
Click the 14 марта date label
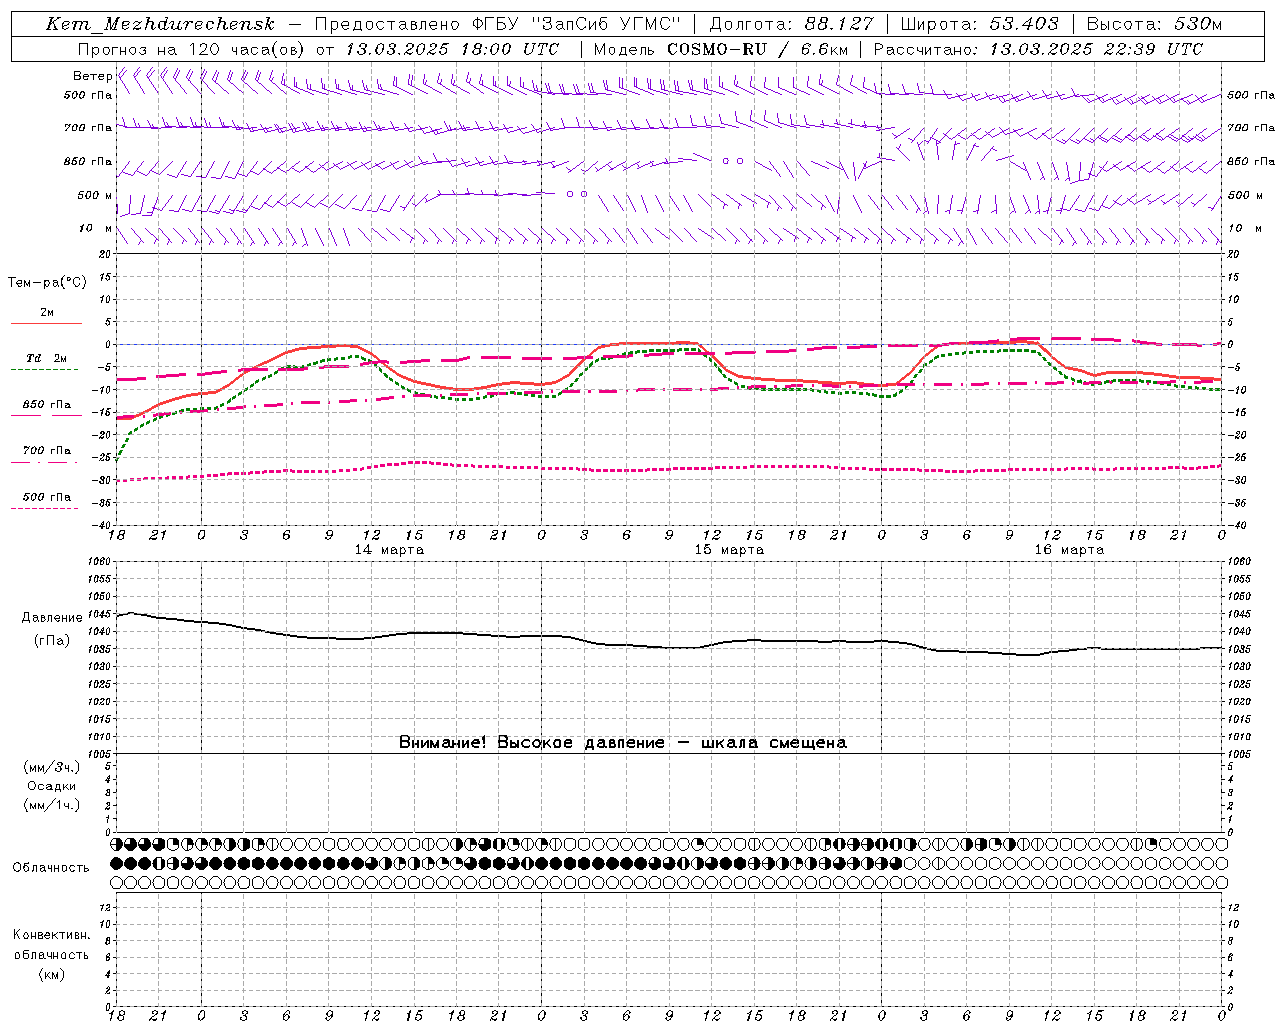tap(389, 550)
